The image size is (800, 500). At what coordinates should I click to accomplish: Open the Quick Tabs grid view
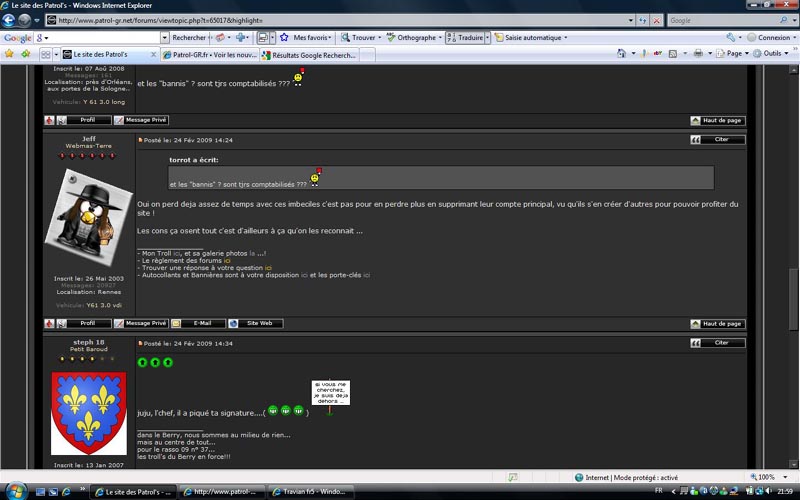pyautogui.click(x=46, y=54)
